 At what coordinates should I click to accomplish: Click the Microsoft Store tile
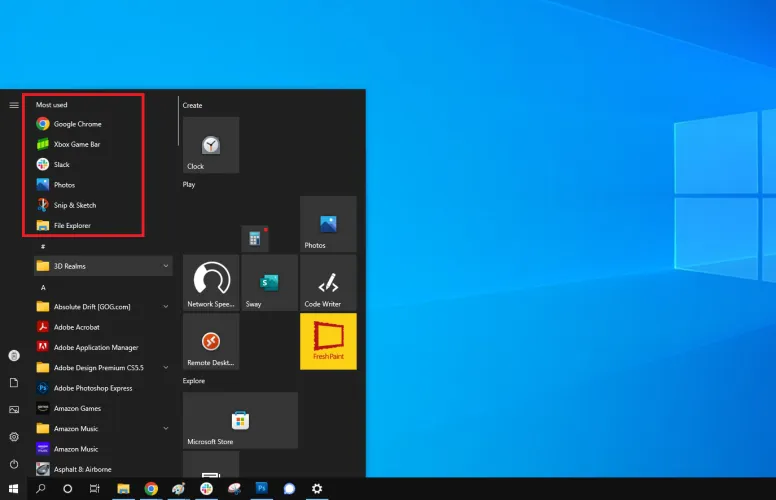pyautogui.click(x=240, y=420)
